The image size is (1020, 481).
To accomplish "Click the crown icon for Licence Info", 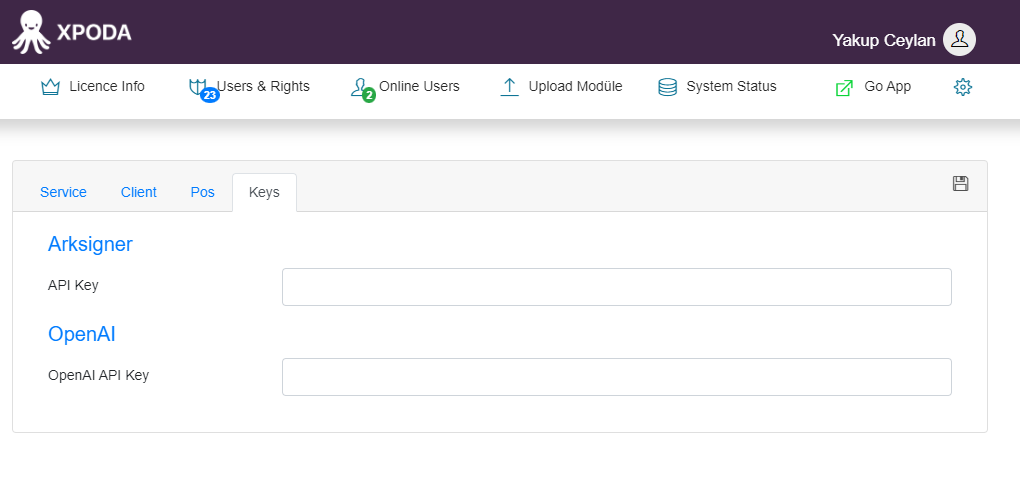I will (x=50, y=87).
